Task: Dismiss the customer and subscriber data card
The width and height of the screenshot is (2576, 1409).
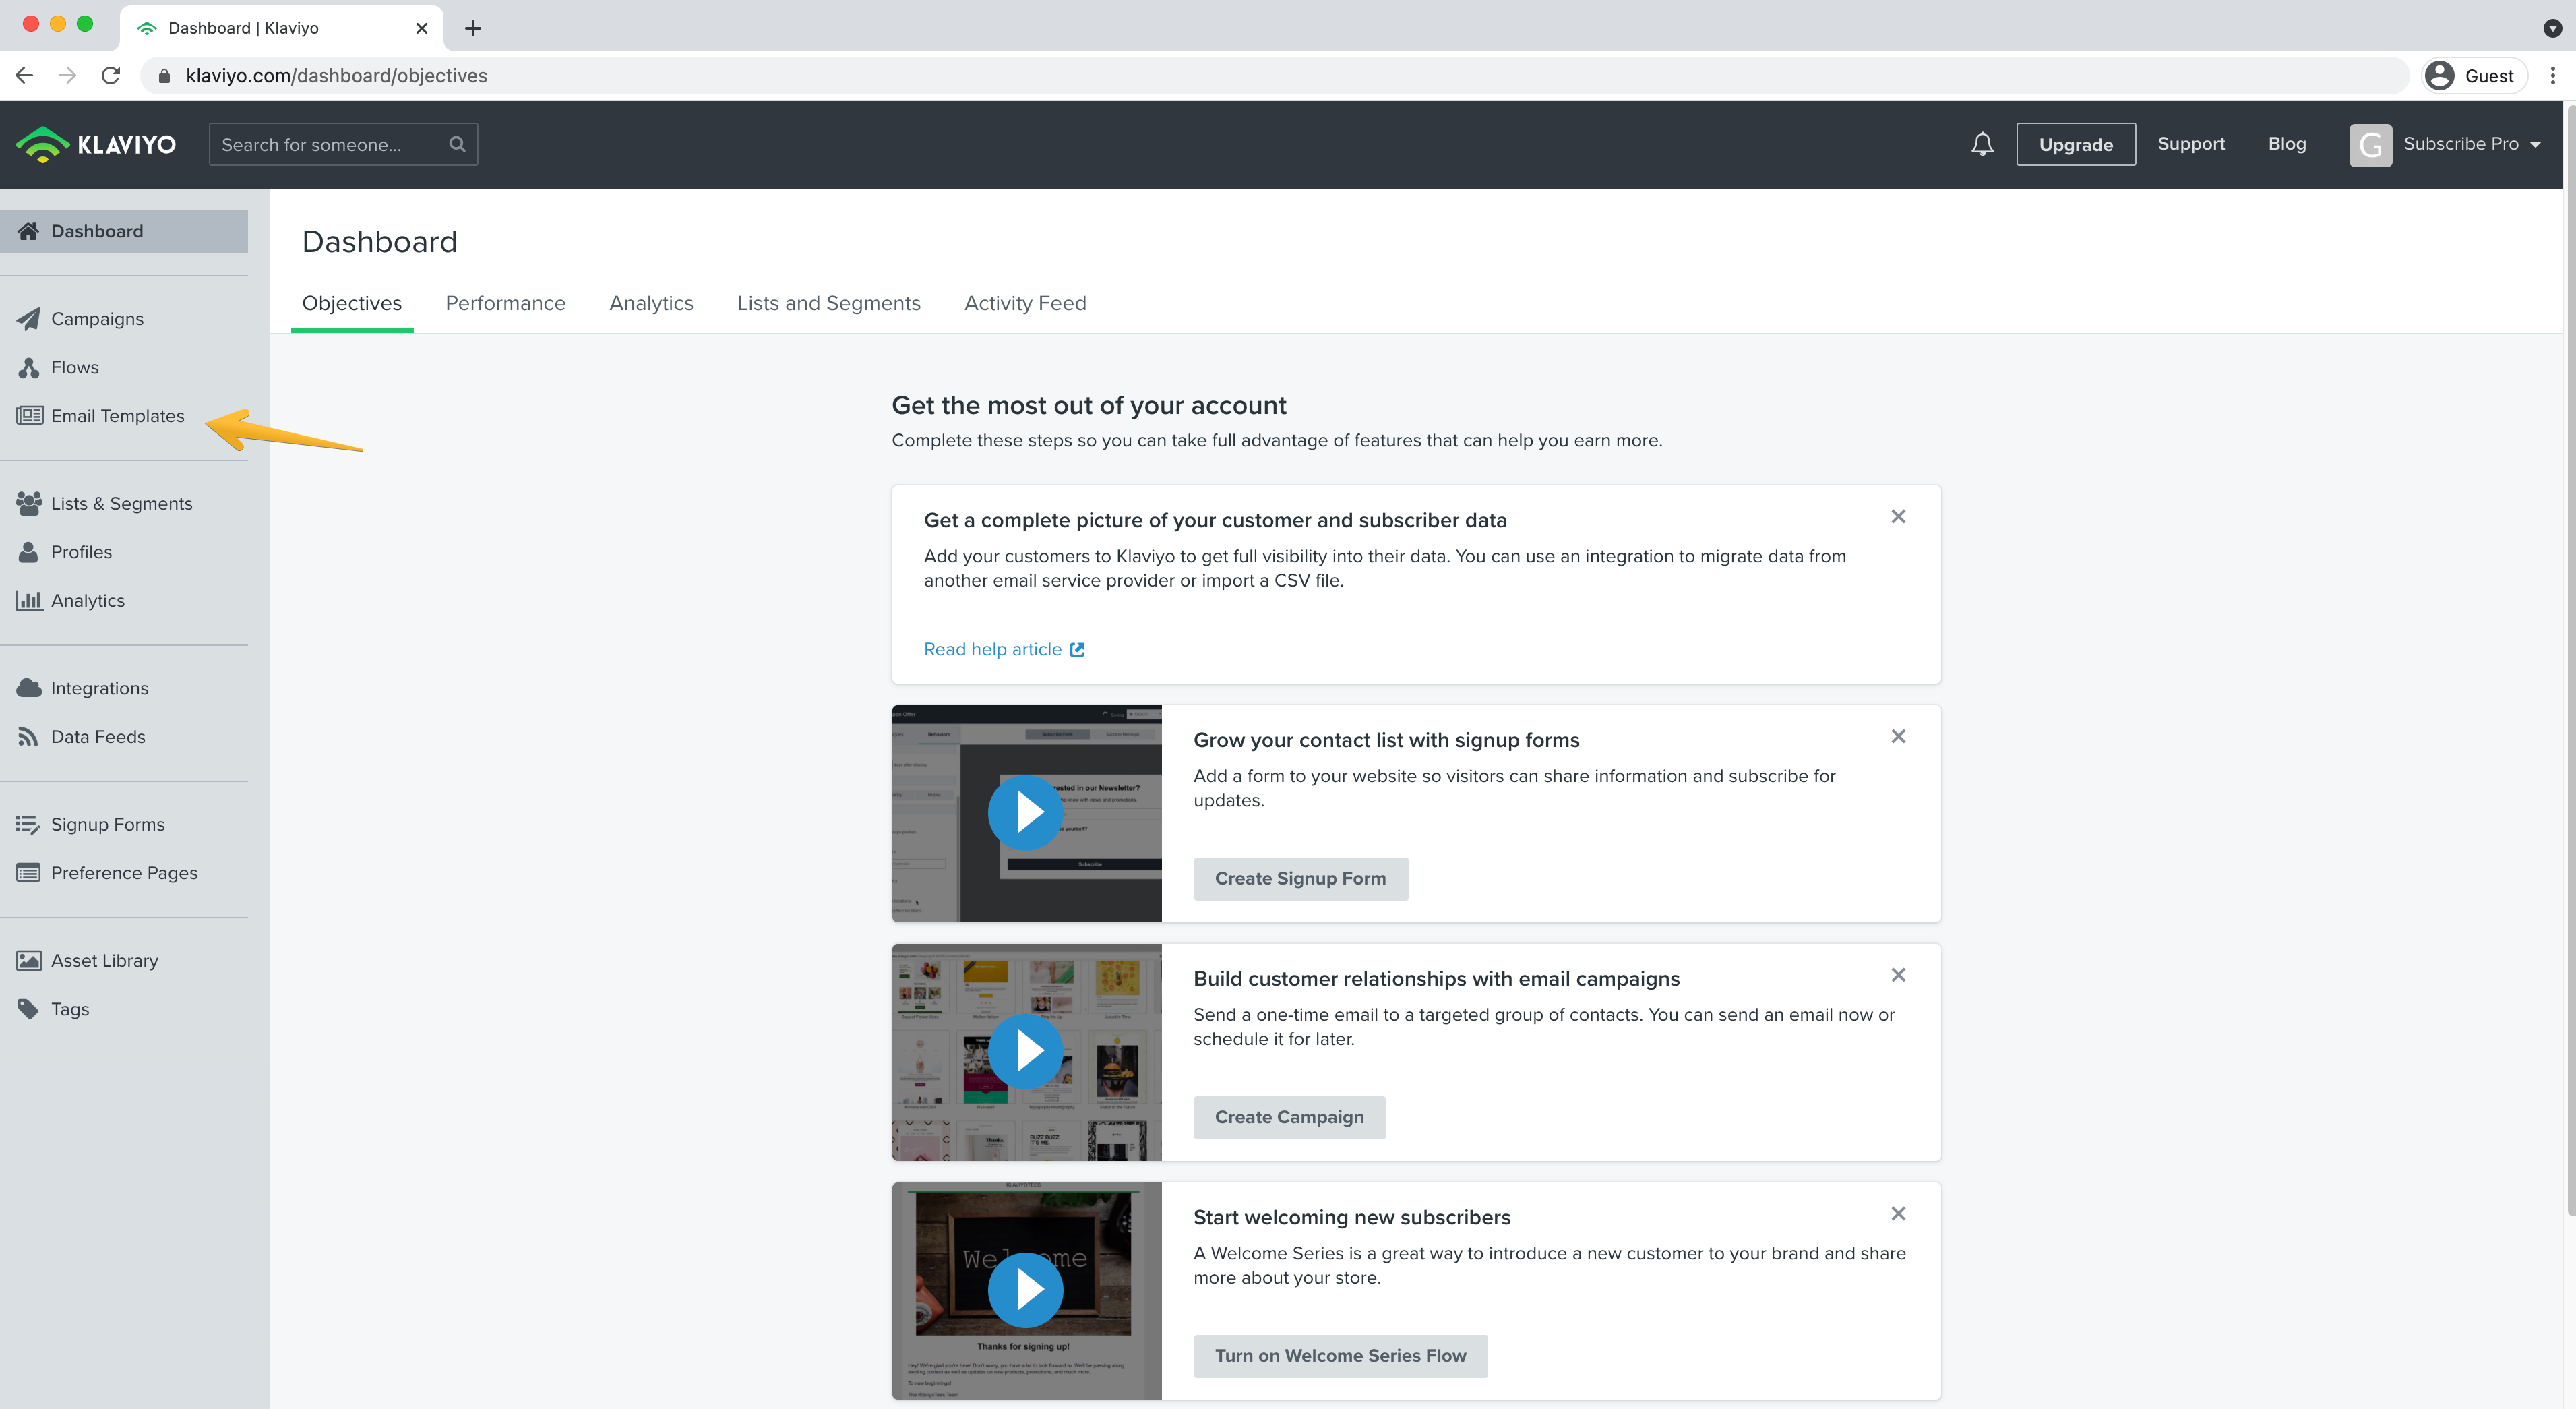Action: (1898, 516)
